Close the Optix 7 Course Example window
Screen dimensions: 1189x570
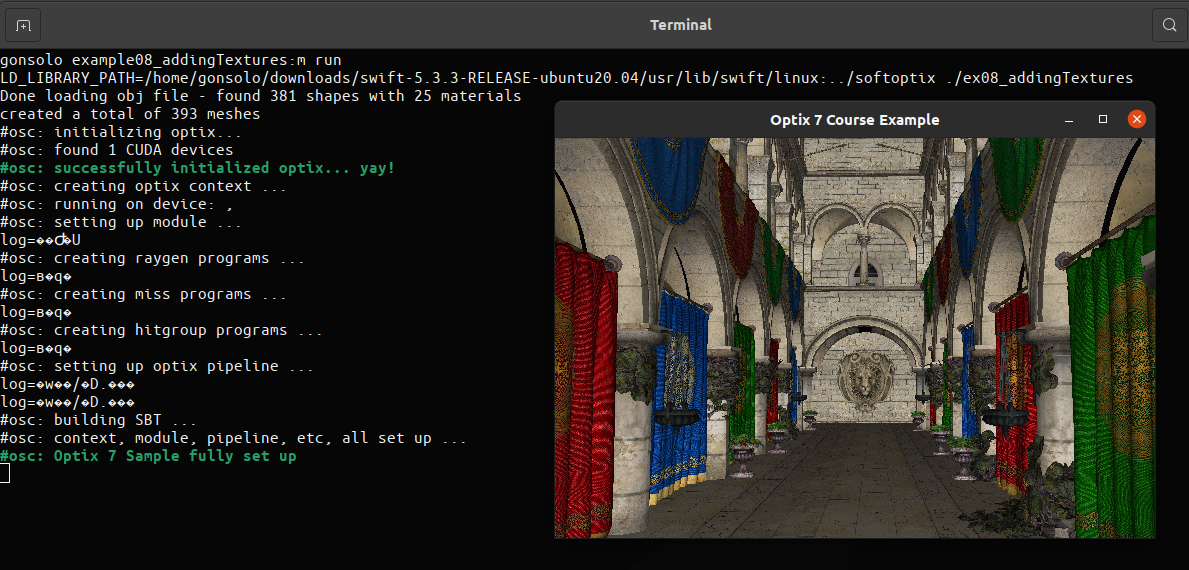click(x=1136, y=120)
